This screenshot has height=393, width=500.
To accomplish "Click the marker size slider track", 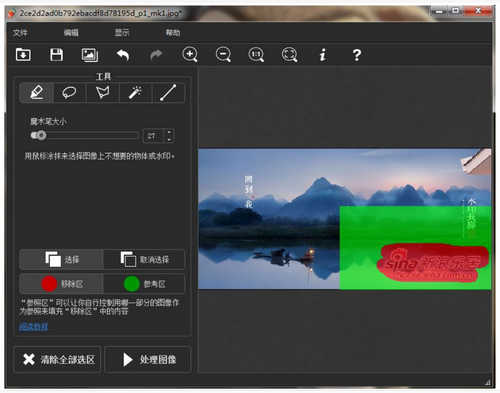I will pos(84,135).
